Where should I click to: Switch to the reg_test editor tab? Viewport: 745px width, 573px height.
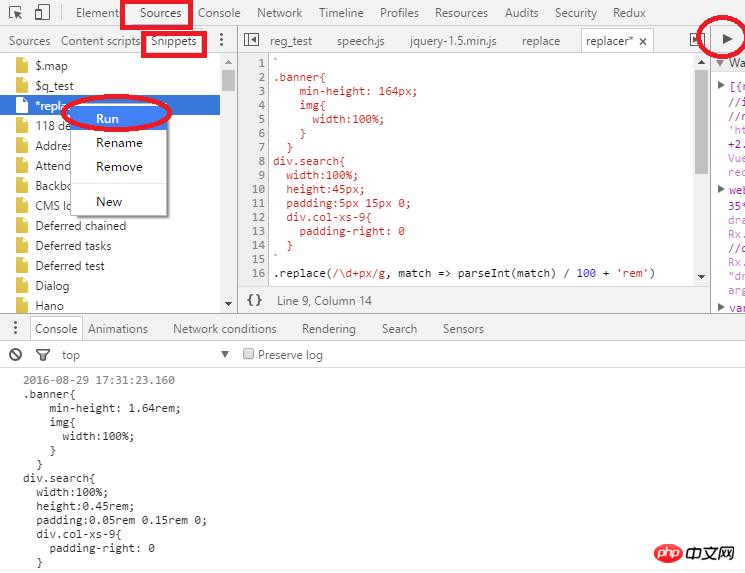pos(291,41)
